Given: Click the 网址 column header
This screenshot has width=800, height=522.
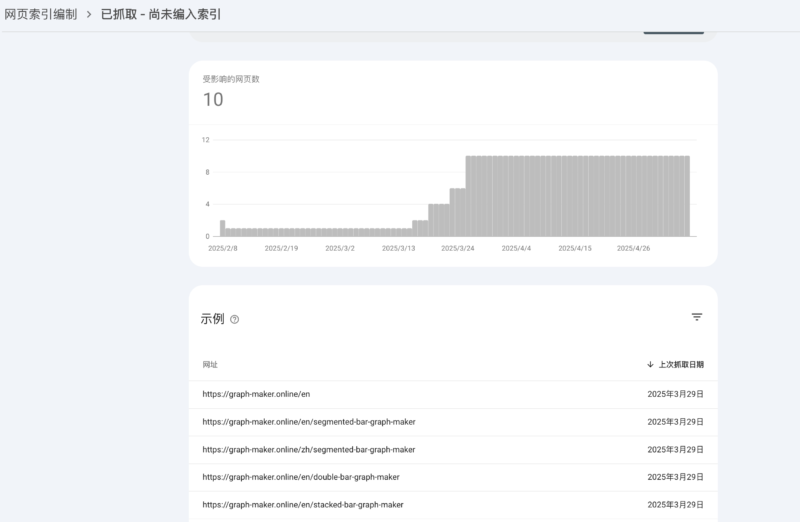Looking at the screenshot, I should tap(210, 365).
